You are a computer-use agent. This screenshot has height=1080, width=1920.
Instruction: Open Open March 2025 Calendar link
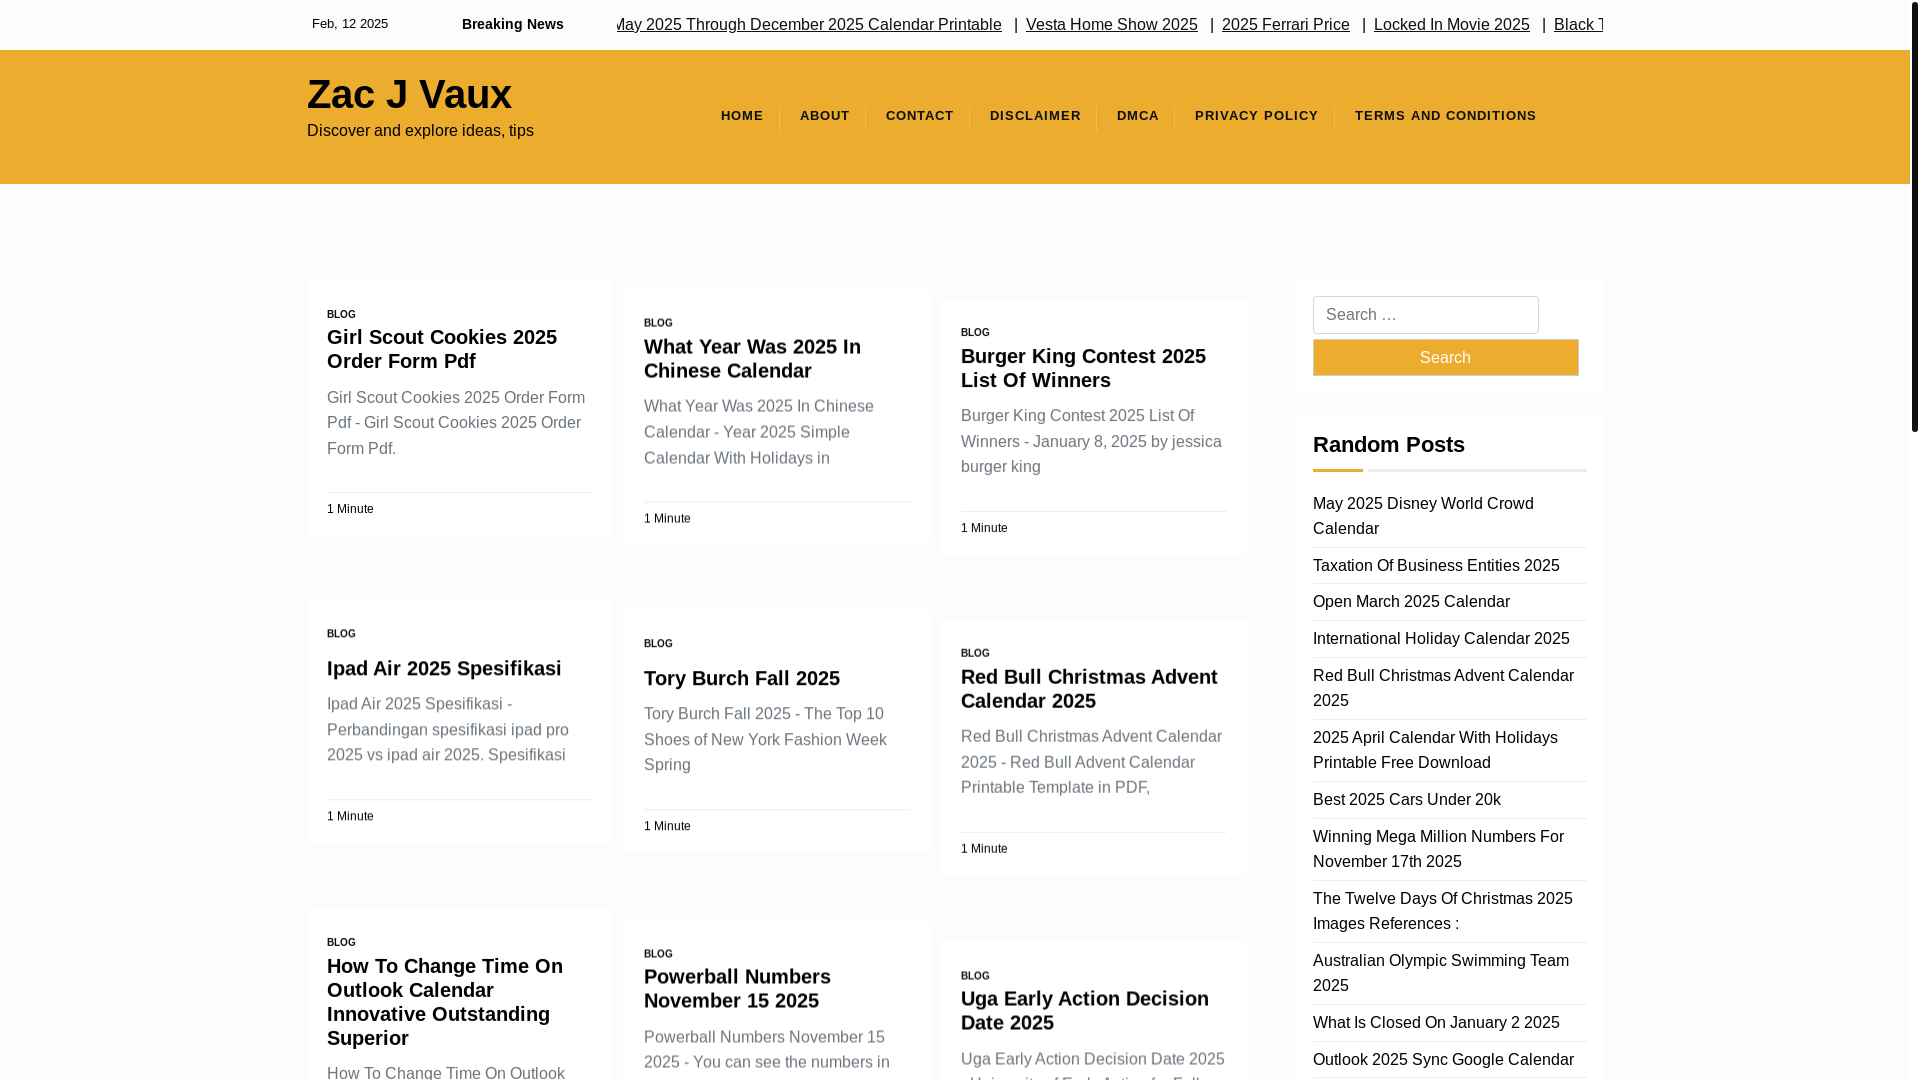point(1411,602)
